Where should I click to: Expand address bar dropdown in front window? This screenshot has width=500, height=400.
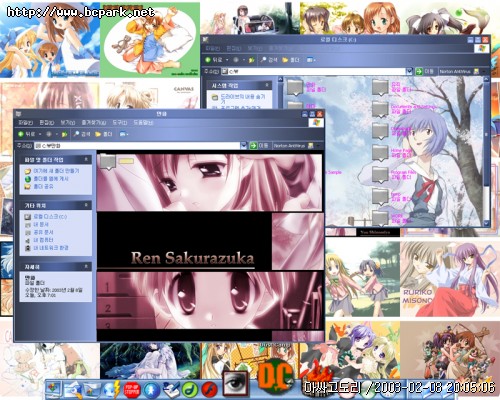tap(244, 146)
